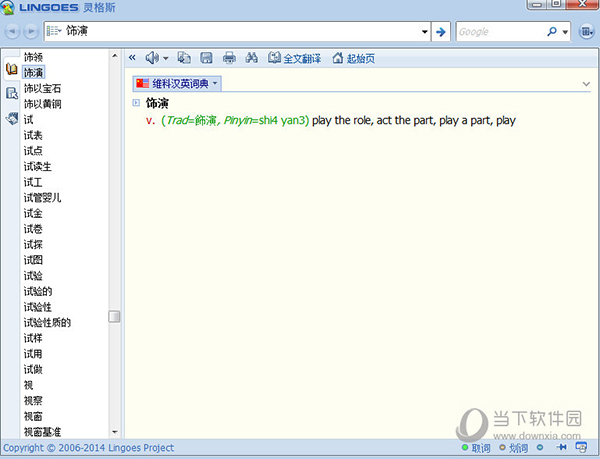Screen dimensions: 600x459
Task: Select 试表 in the word list
Action: (x=33, y=135)
